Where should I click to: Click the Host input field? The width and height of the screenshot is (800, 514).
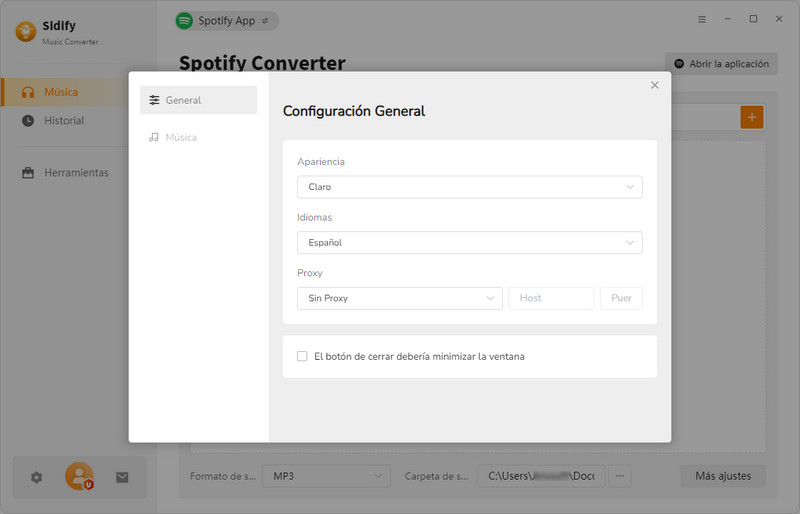551,298
